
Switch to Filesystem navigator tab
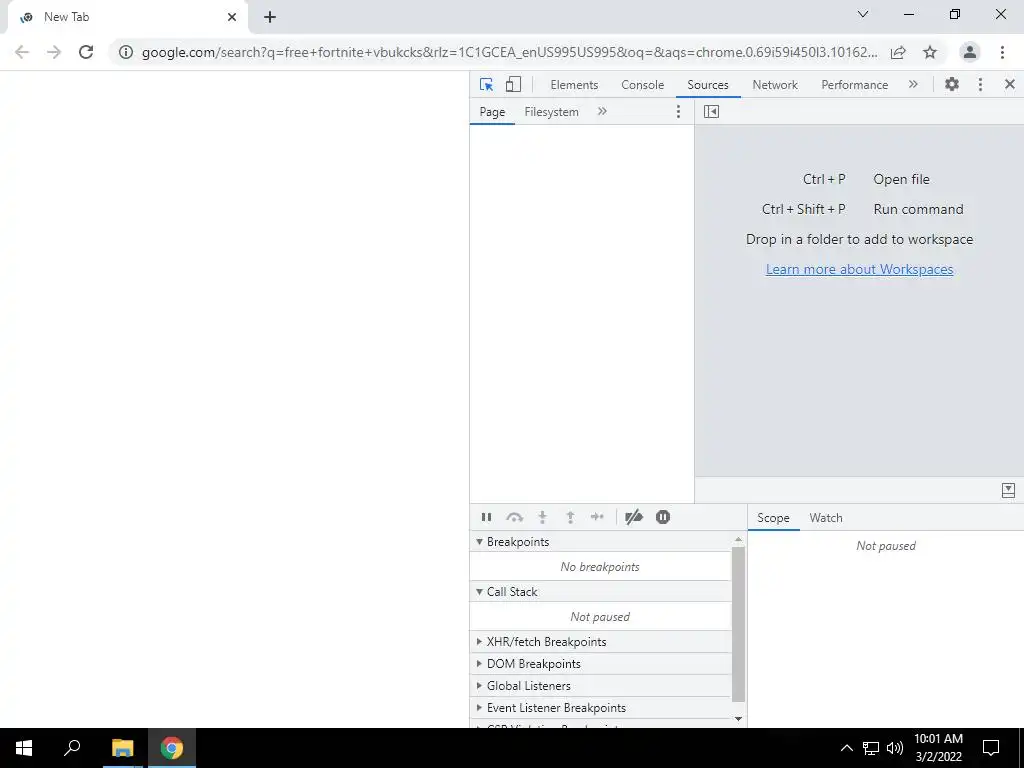point(551,112)
